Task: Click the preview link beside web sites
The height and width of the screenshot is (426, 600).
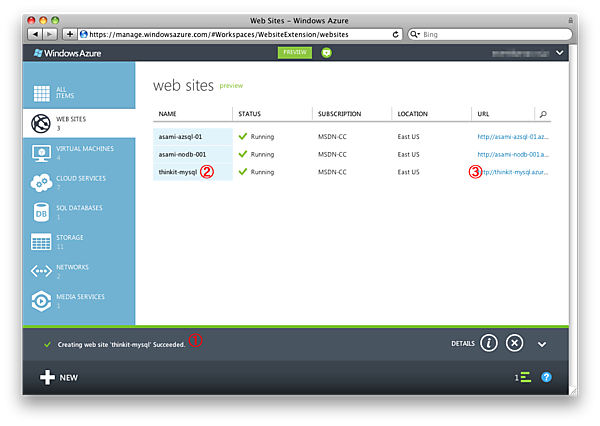Action: pos(231,86)
